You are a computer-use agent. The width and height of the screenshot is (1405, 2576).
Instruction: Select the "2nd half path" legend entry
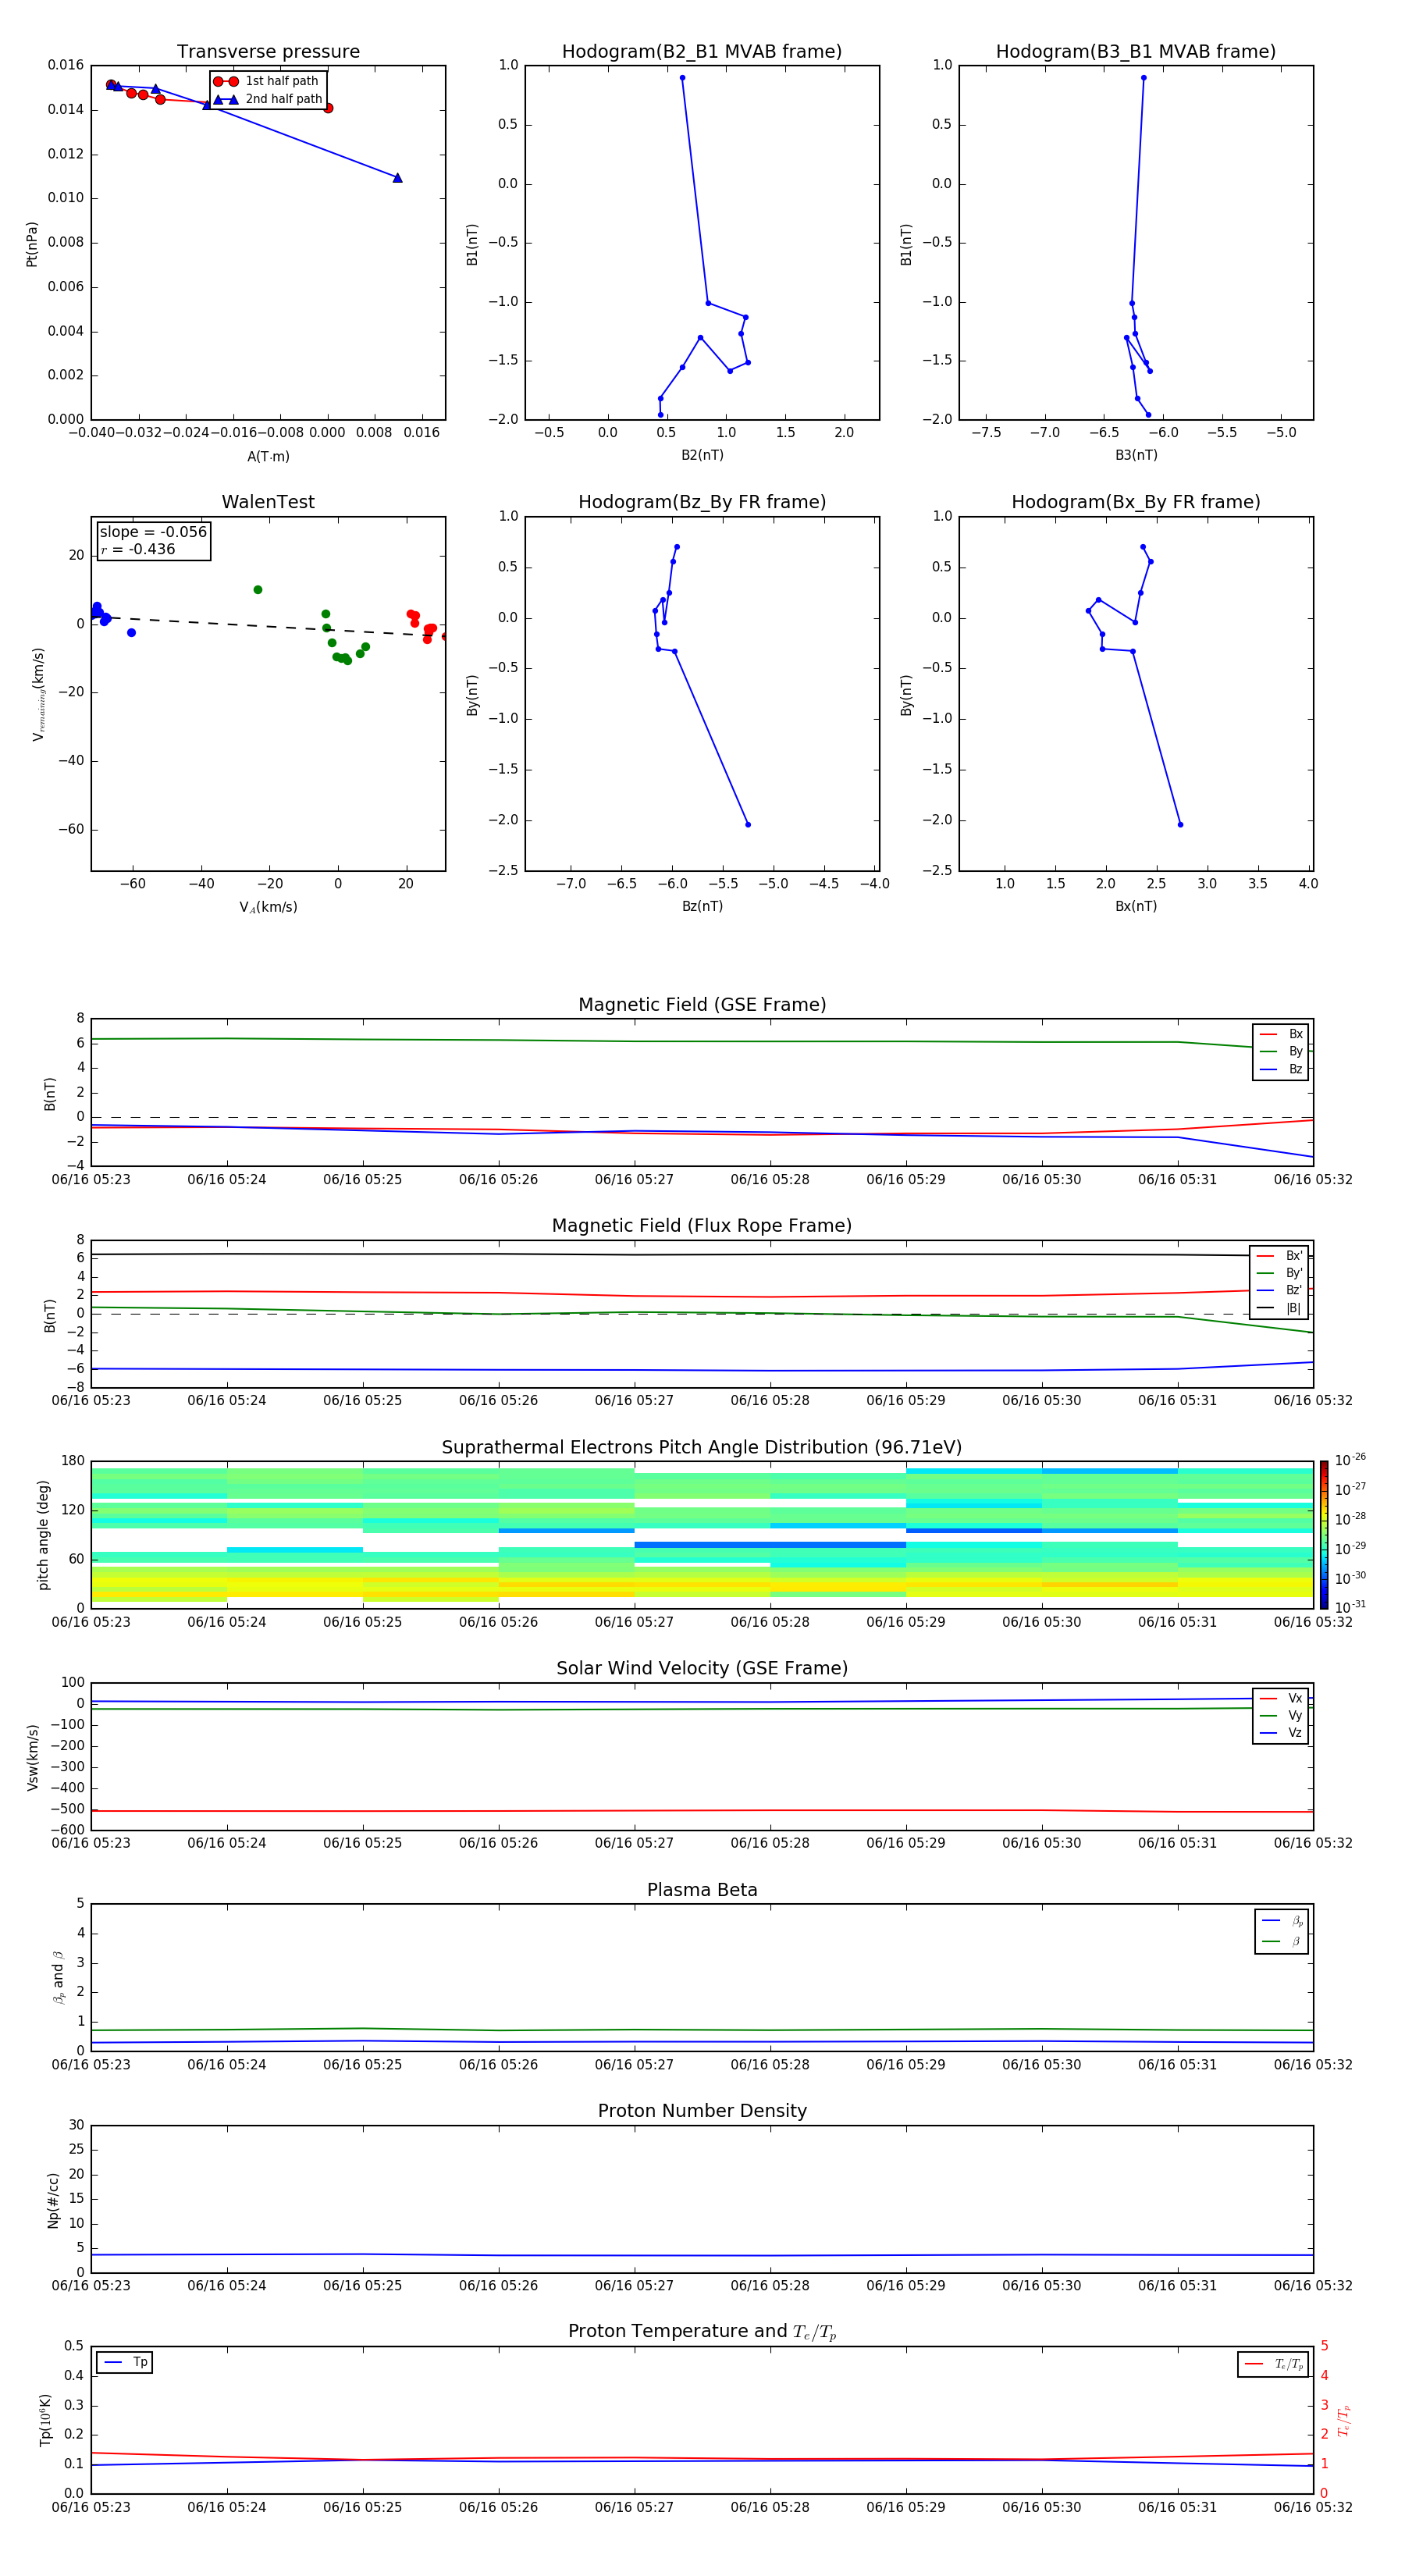pyautogui.click(x=267, y=99)
